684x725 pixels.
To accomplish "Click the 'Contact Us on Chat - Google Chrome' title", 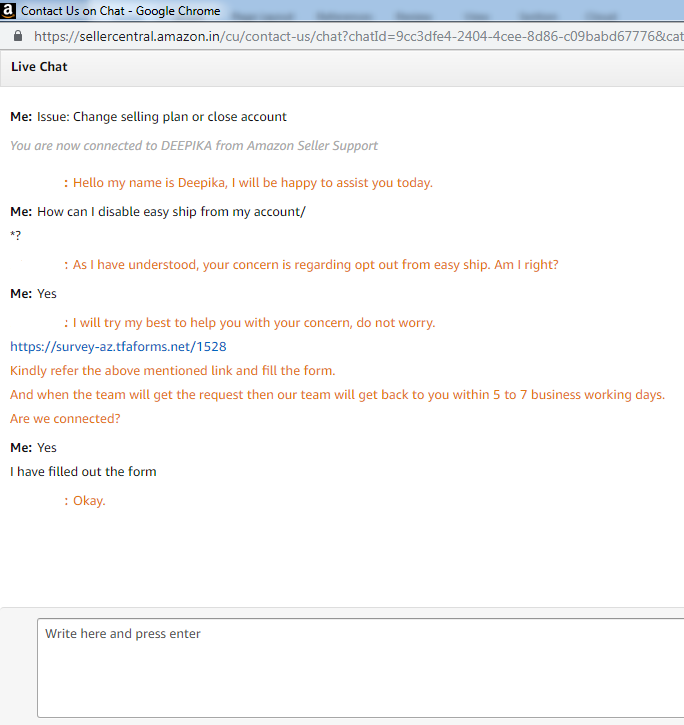I will click(x=121, y=11).
